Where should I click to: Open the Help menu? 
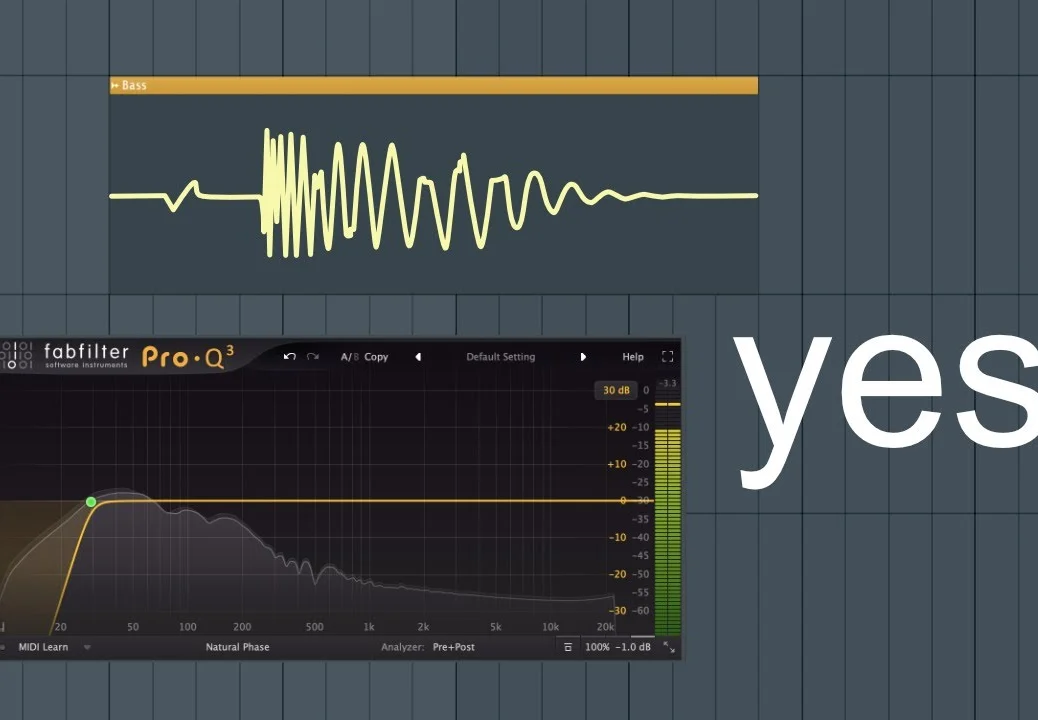tap(633, 357)
